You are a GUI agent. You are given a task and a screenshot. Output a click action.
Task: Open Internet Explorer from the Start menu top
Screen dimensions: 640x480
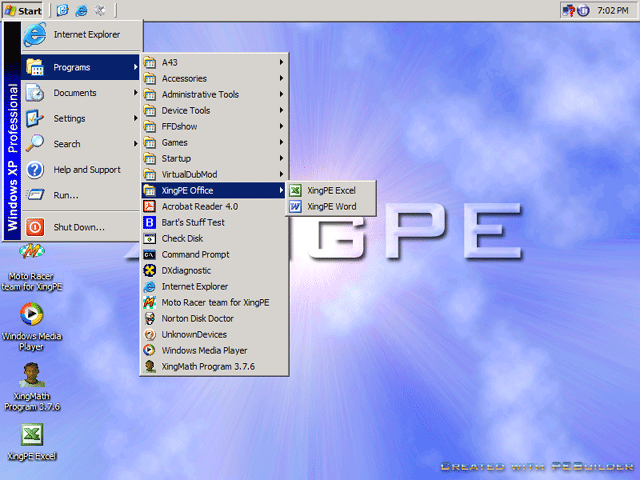pyautogui.click(x=82, y=35)
